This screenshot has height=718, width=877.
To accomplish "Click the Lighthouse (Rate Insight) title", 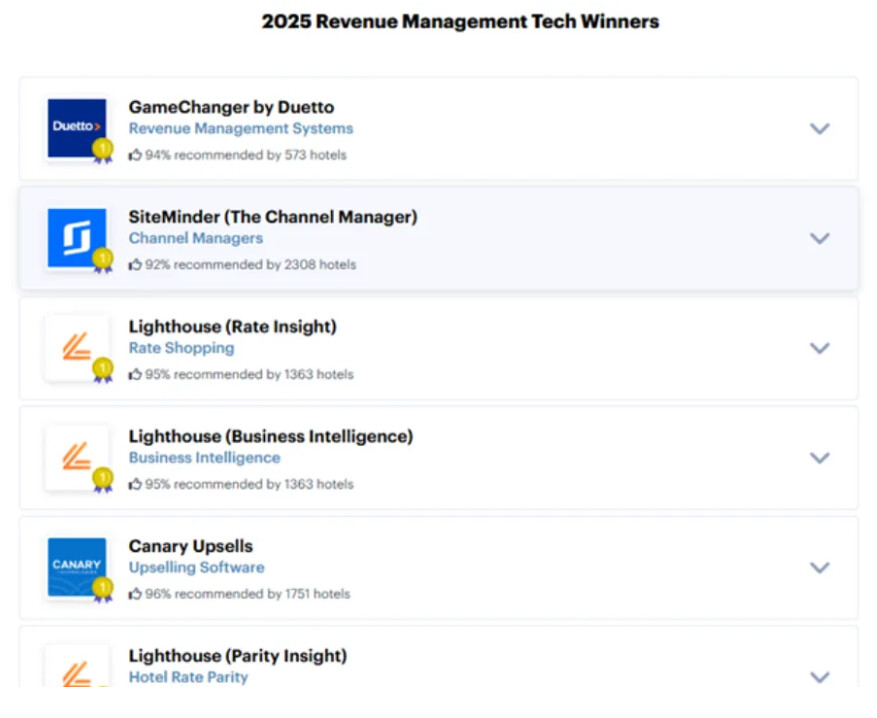I will (233, 327).
